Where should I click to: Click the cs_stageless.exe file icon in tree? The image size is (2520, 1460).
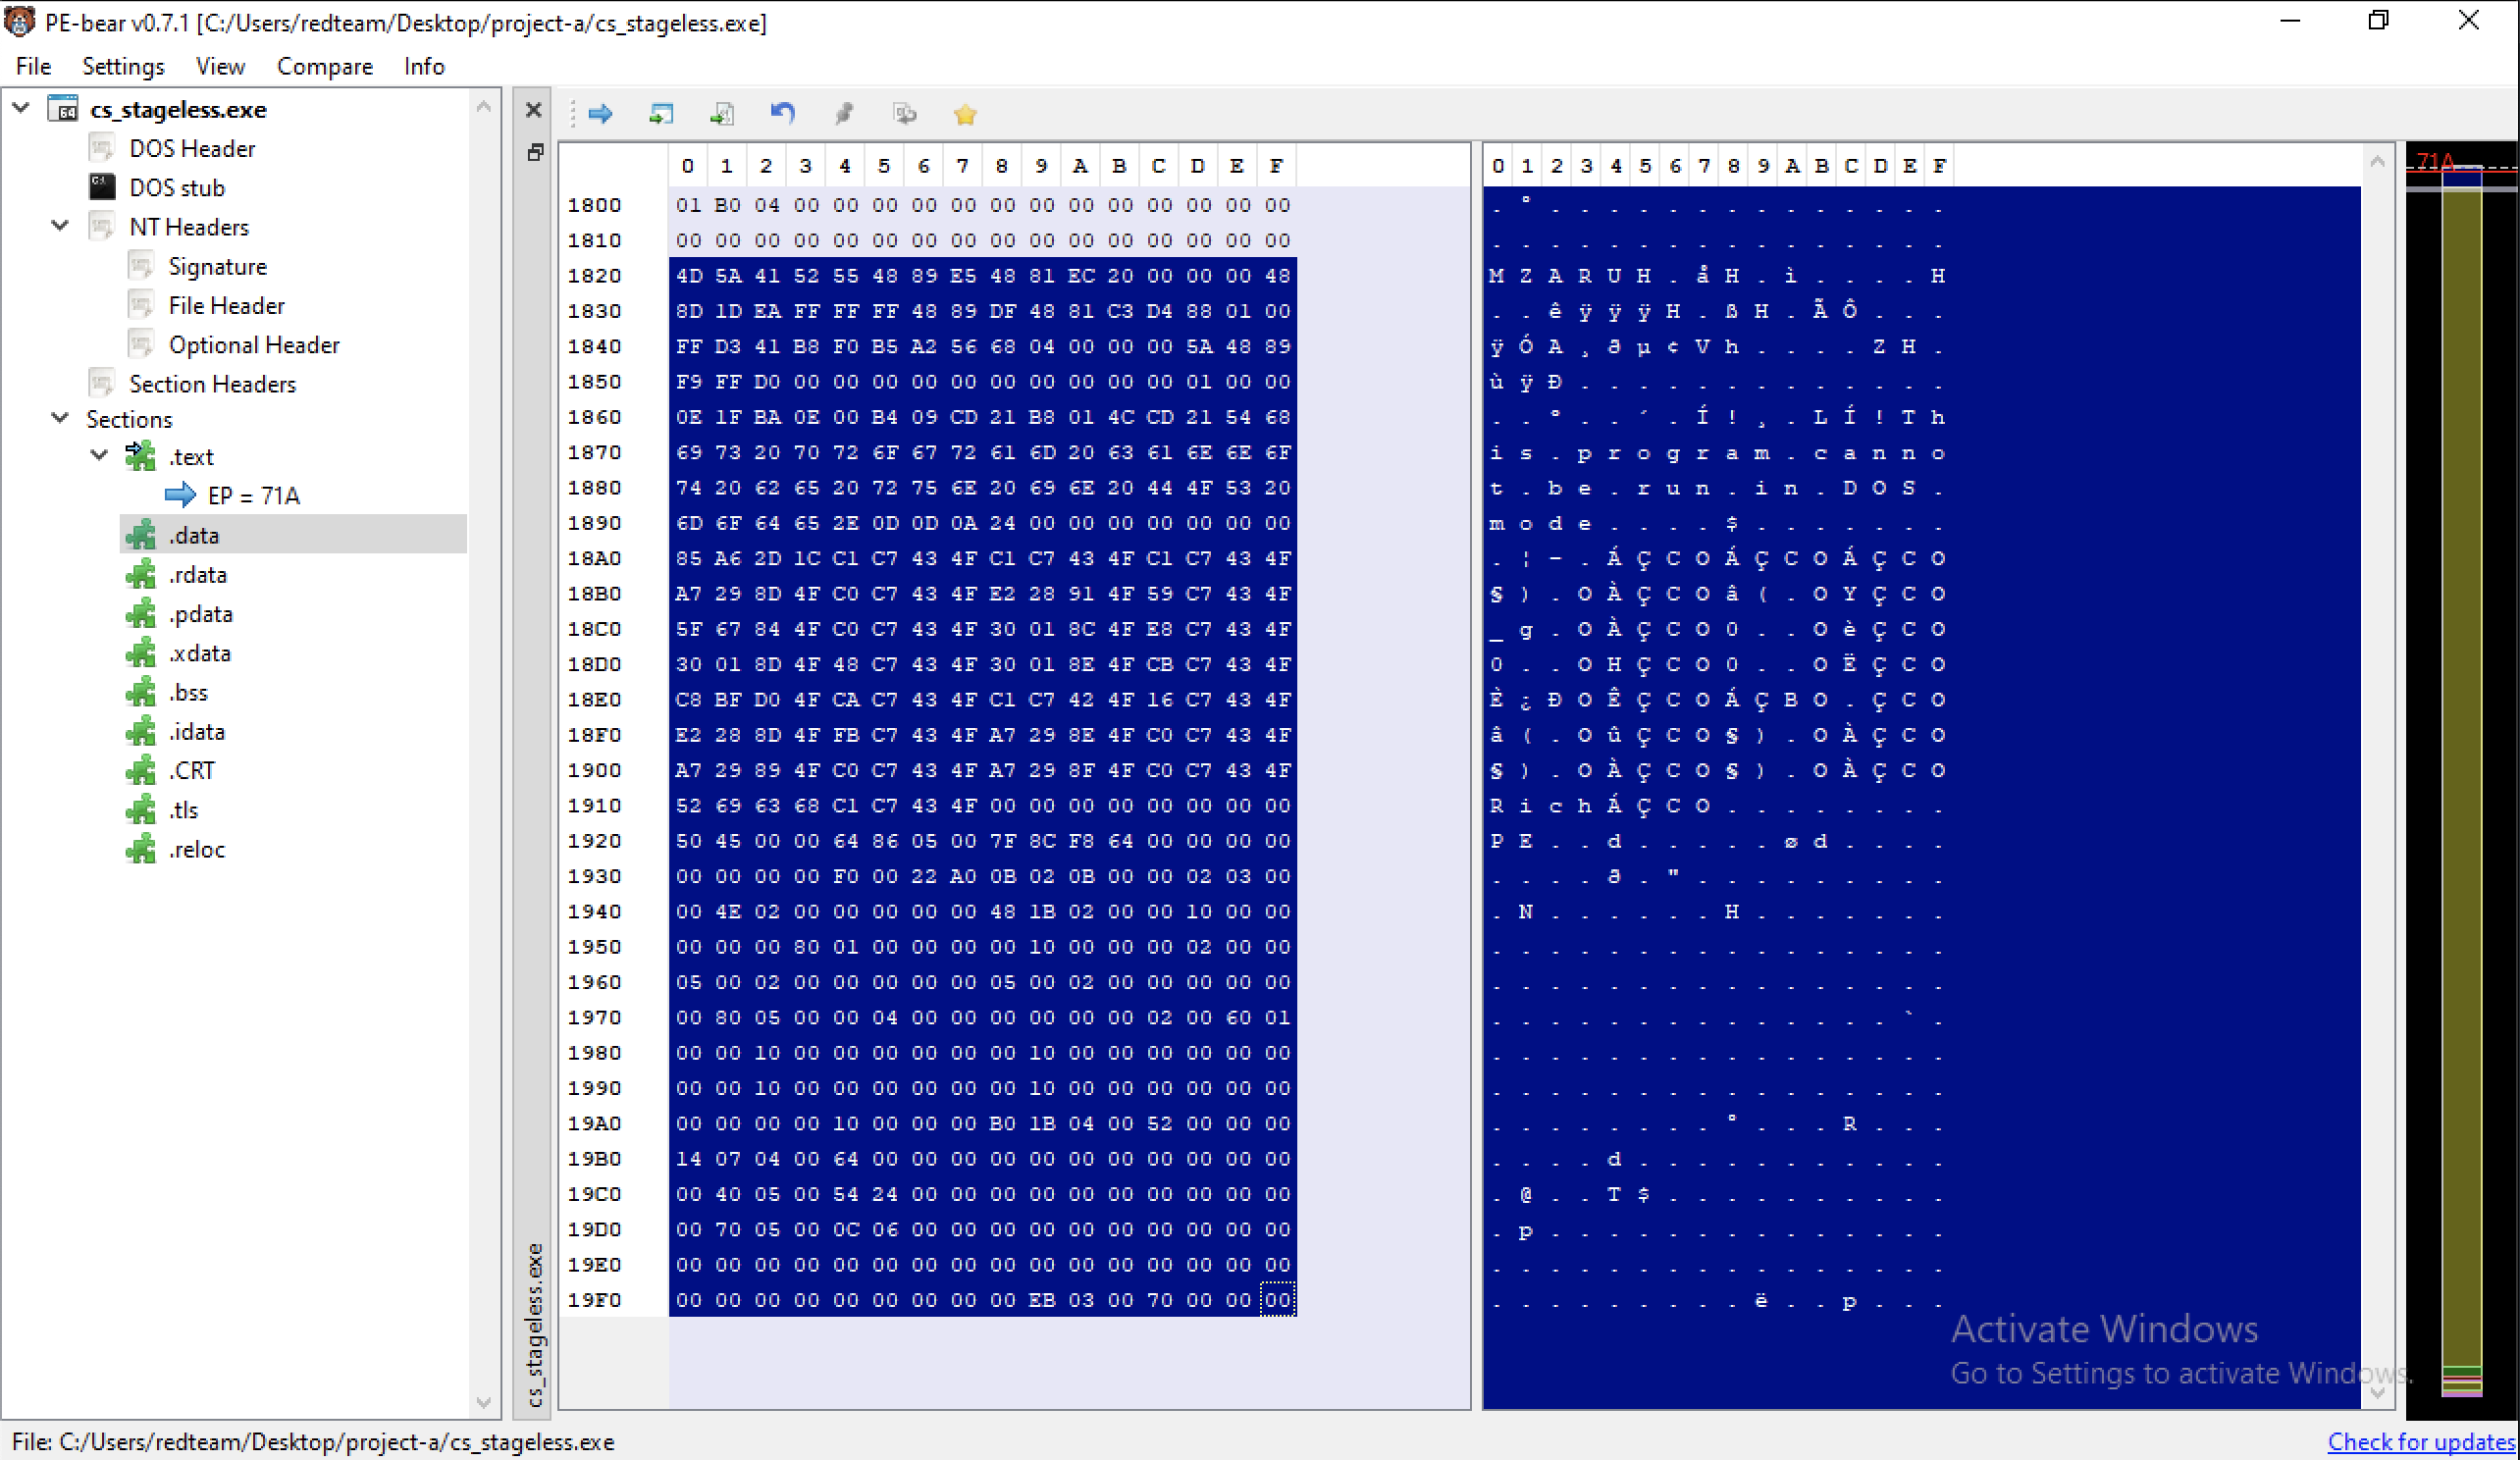[63, 108]
